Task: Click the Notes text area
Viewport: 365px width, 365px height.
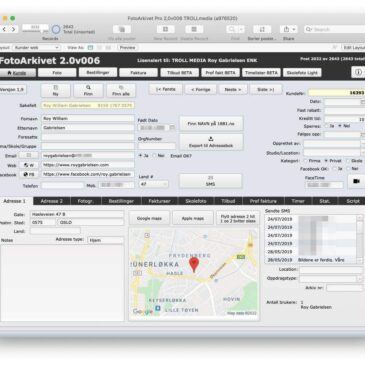Action: coord(62,283)
